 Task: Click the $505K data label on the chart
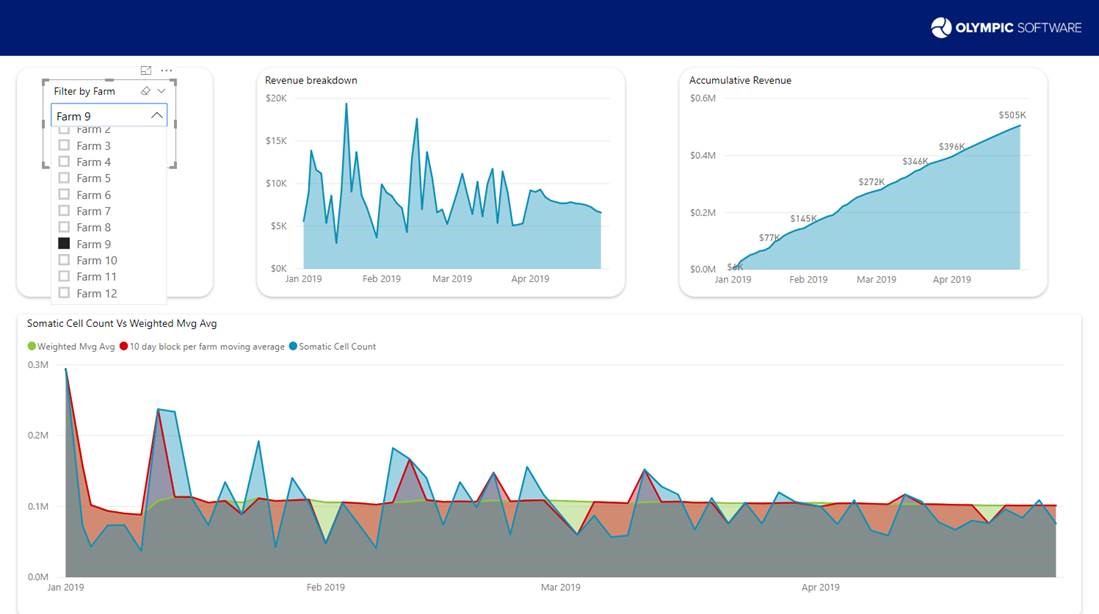pyautogui.click(x=1012, y=115)
